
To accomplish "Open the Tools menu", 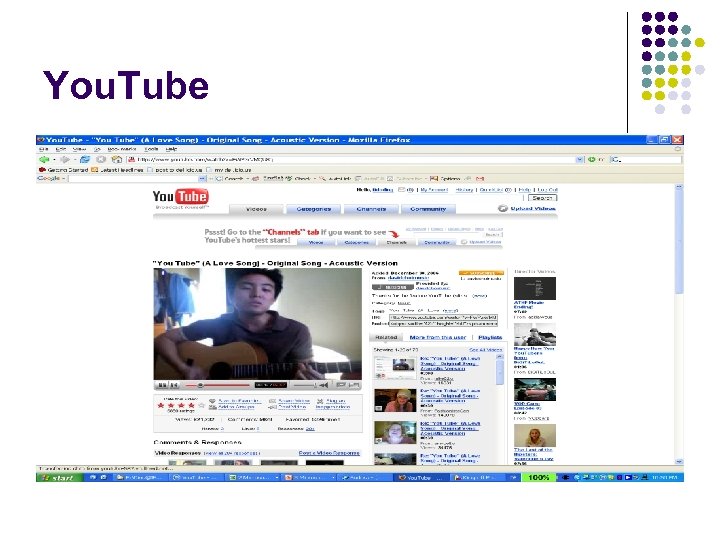I will 151,149.
